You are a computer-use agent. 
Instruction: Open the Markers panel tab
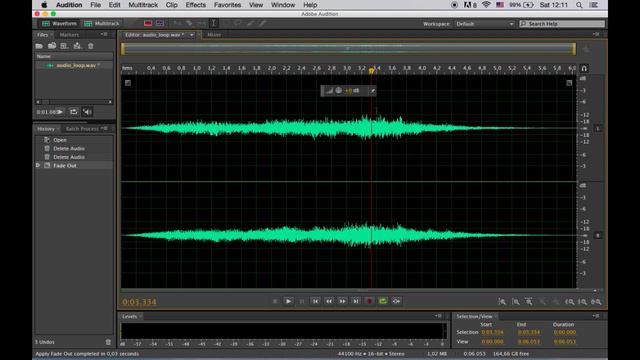tap(69, 35)
